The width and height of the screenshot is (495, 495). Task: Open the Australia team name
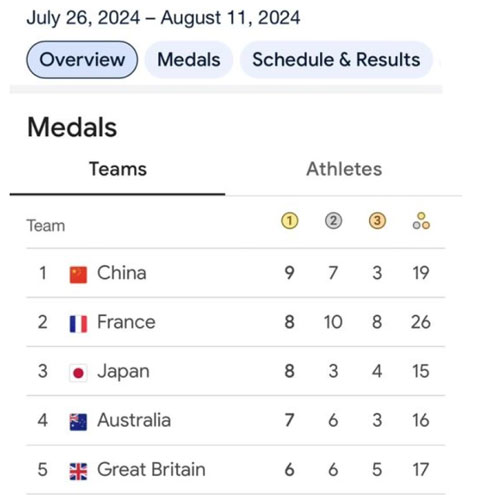pyautogui.click(x=134, y=420)
